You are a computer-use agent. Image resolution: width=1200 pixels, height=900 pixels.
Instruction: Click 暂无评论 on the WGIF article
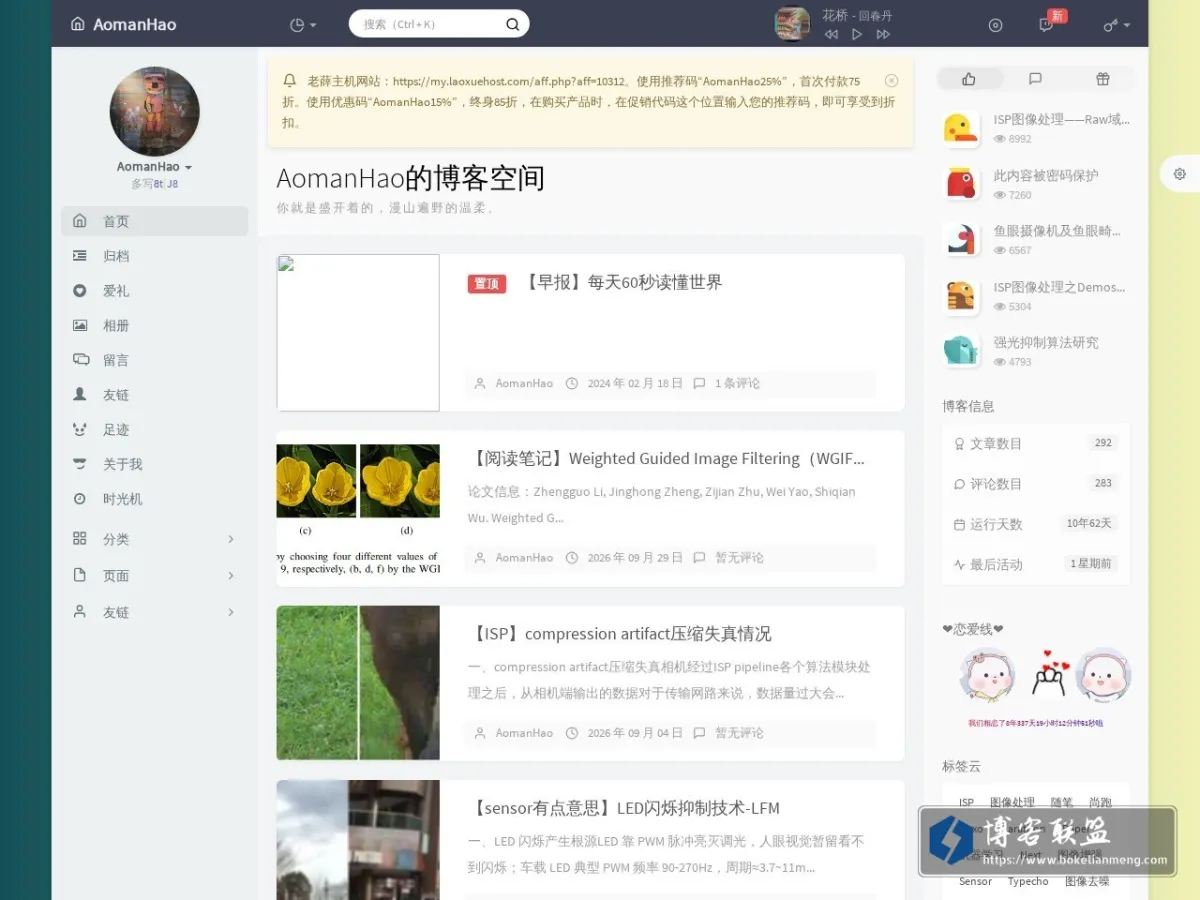(739, 558)
